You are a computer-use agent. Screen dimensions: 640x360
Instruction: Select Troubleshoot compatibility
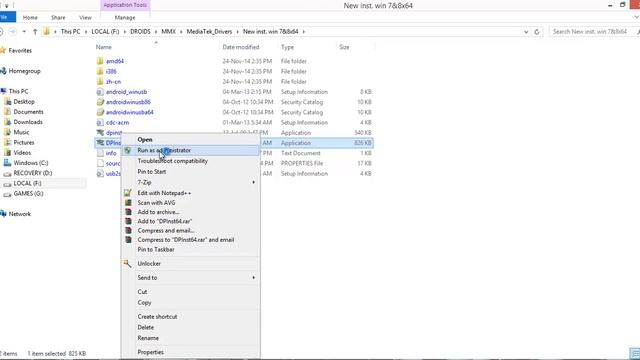click(172, 161)
